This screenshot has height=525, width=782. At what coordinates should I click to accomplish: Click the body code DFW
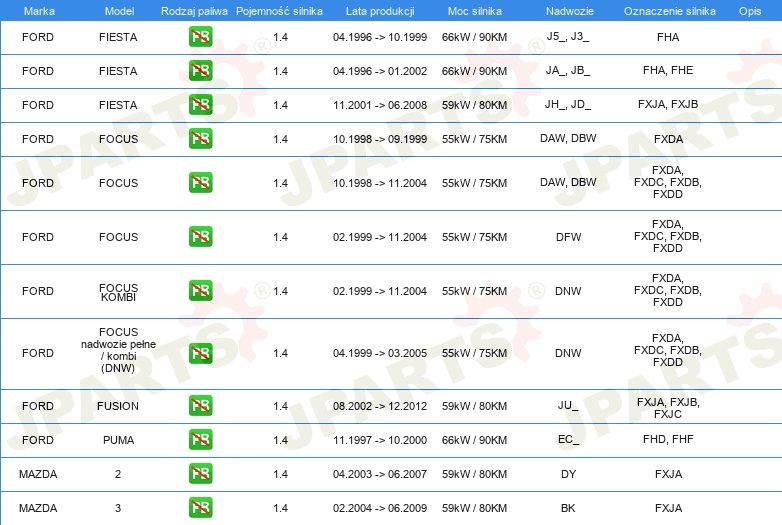point(569,237)
